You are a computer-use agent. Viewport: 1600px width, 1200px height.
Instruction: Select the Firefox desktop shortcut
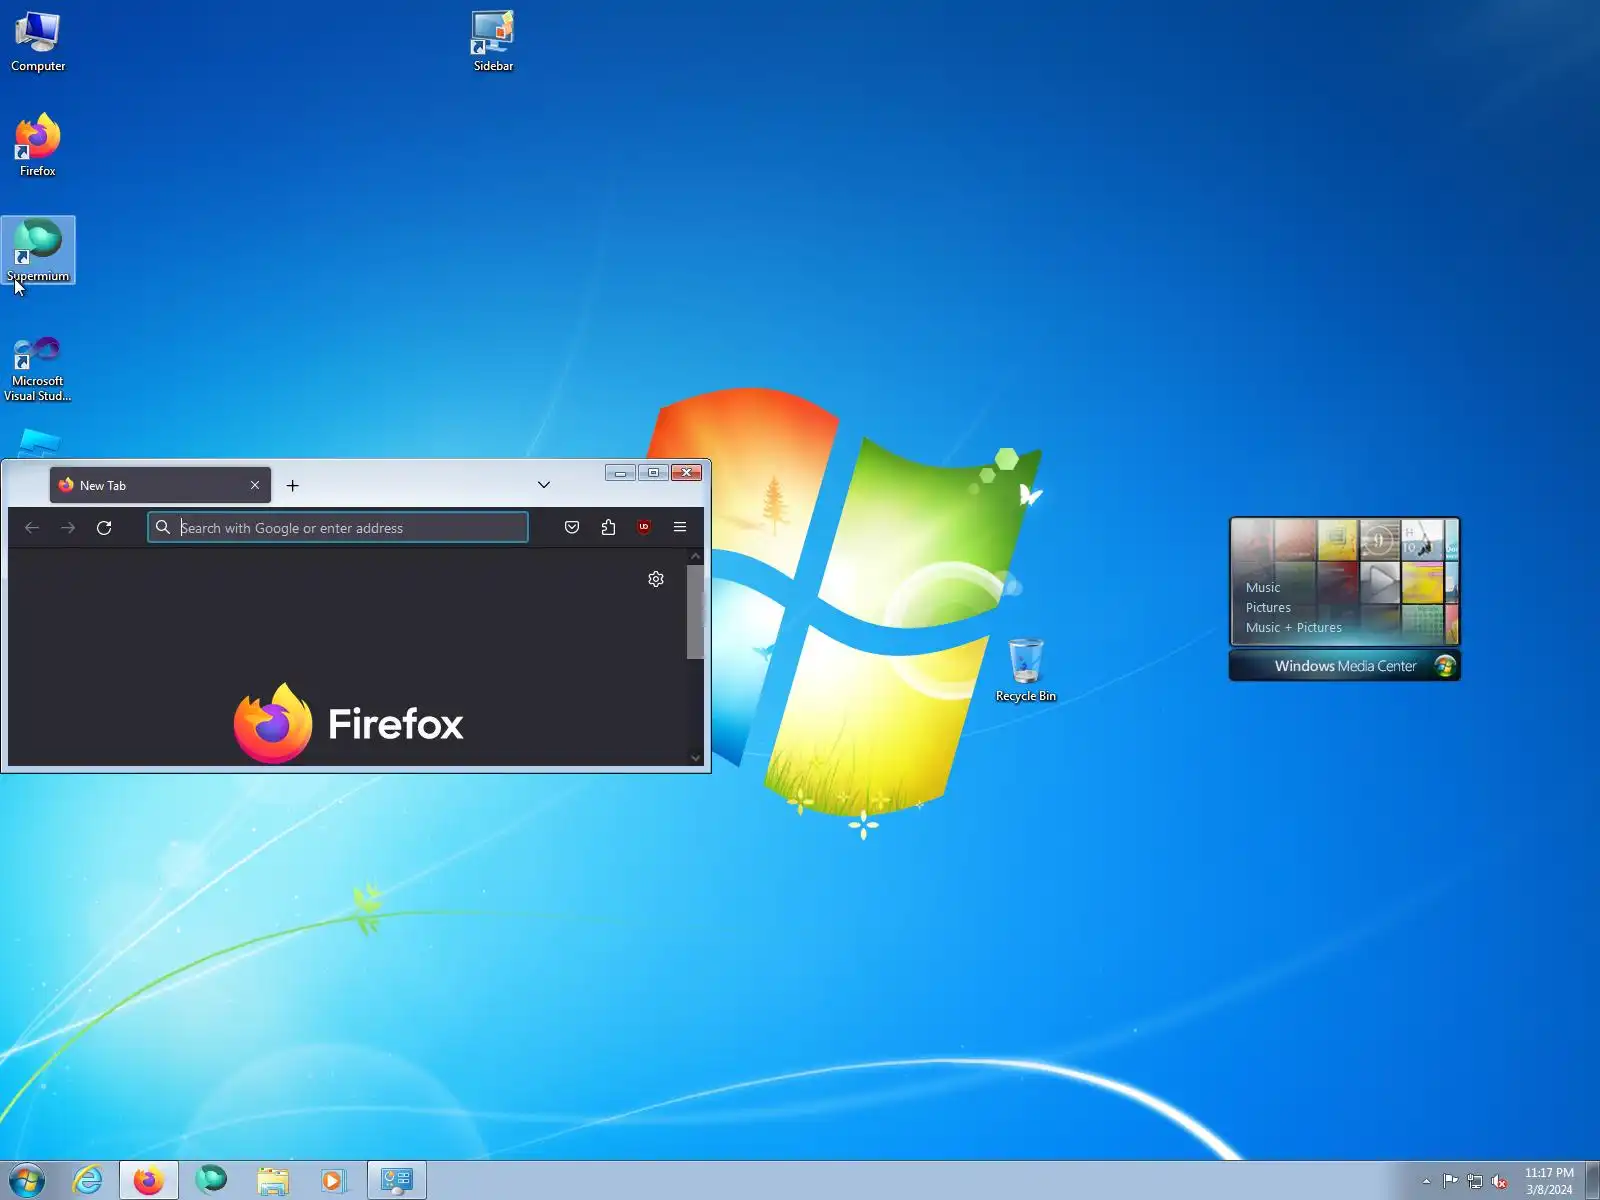point(38,146)
